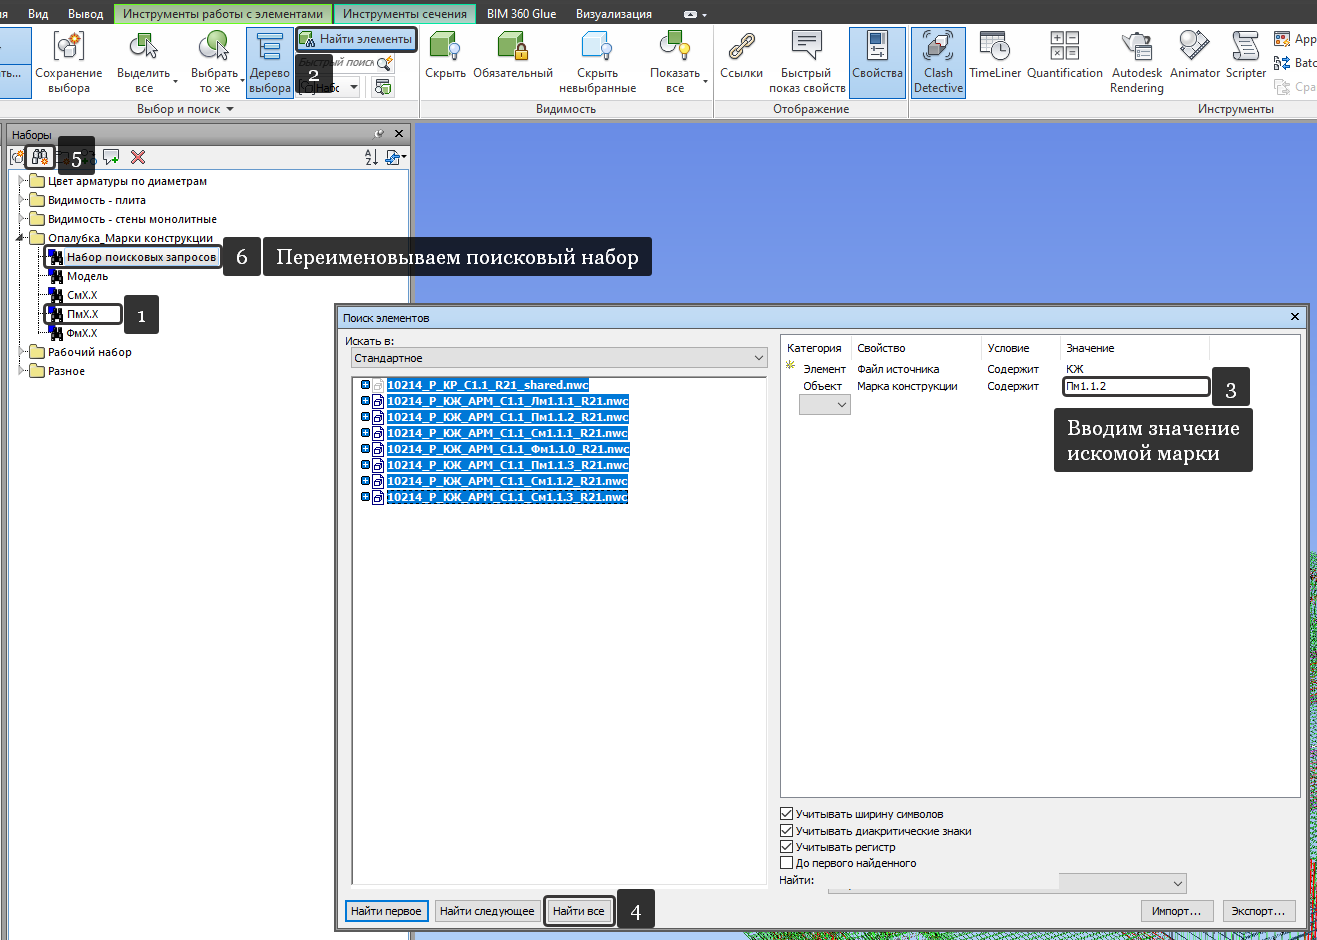Screen dimensions: 1317x940
Task: Open the Animator tool
Action: click(x=1194, y=58)
